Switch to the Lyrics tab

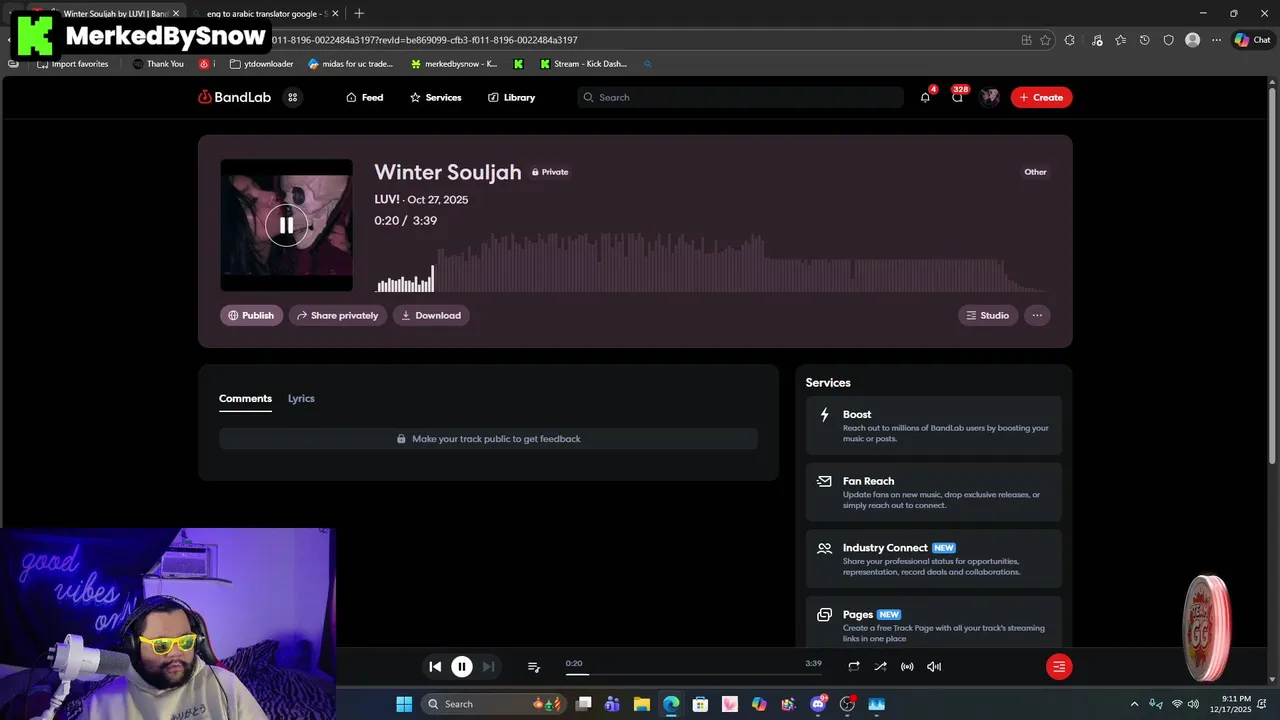301,398
